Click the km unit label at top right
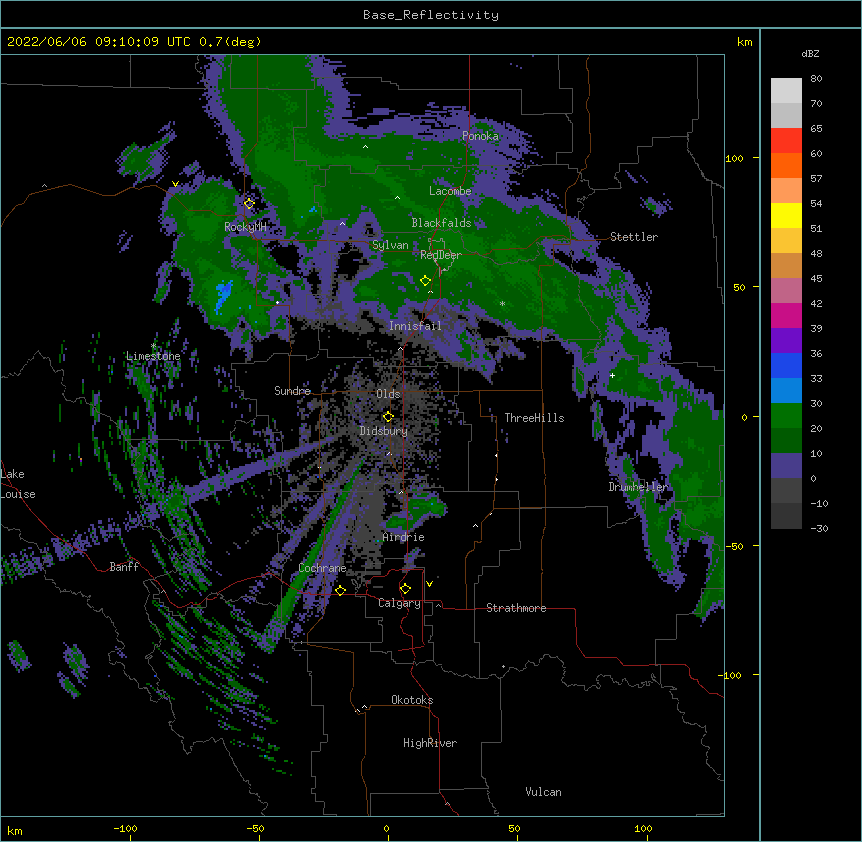The width and height of the screenshot is (862, 842). (x=744, y=42)
